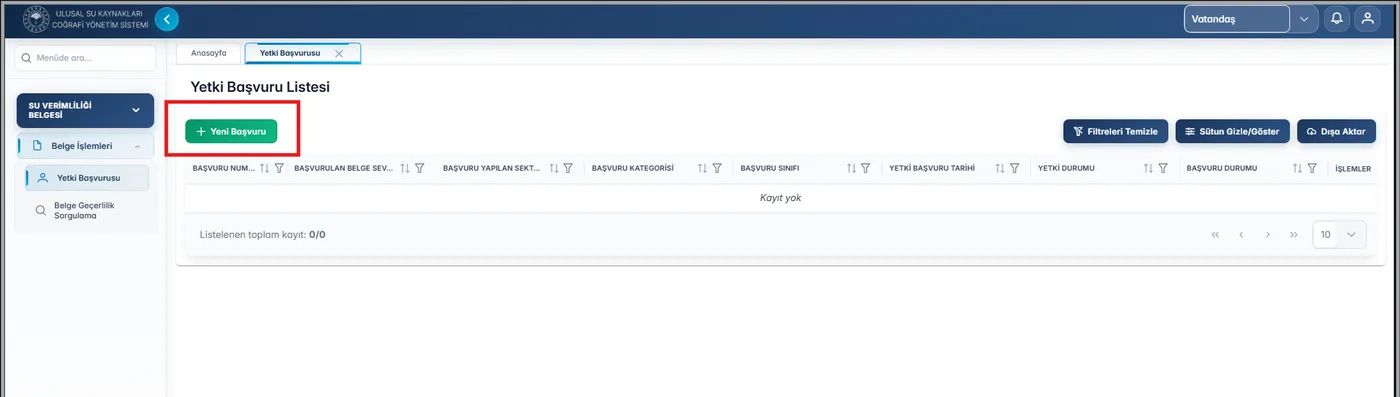The width and height of the screenshot is (1400, 397).
Task: Filter the Yetki Başvuru Tarihi column
Action: [x=1015, y=169]
